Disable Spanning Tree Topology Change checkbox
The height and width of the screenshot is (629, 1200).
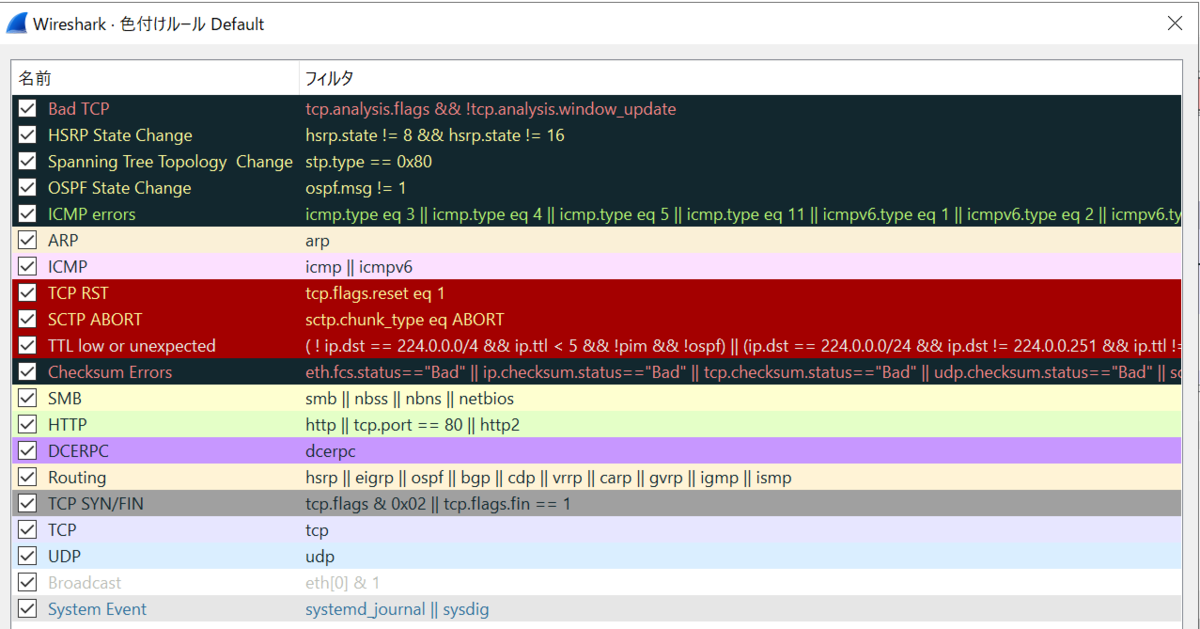click(27, 161)
